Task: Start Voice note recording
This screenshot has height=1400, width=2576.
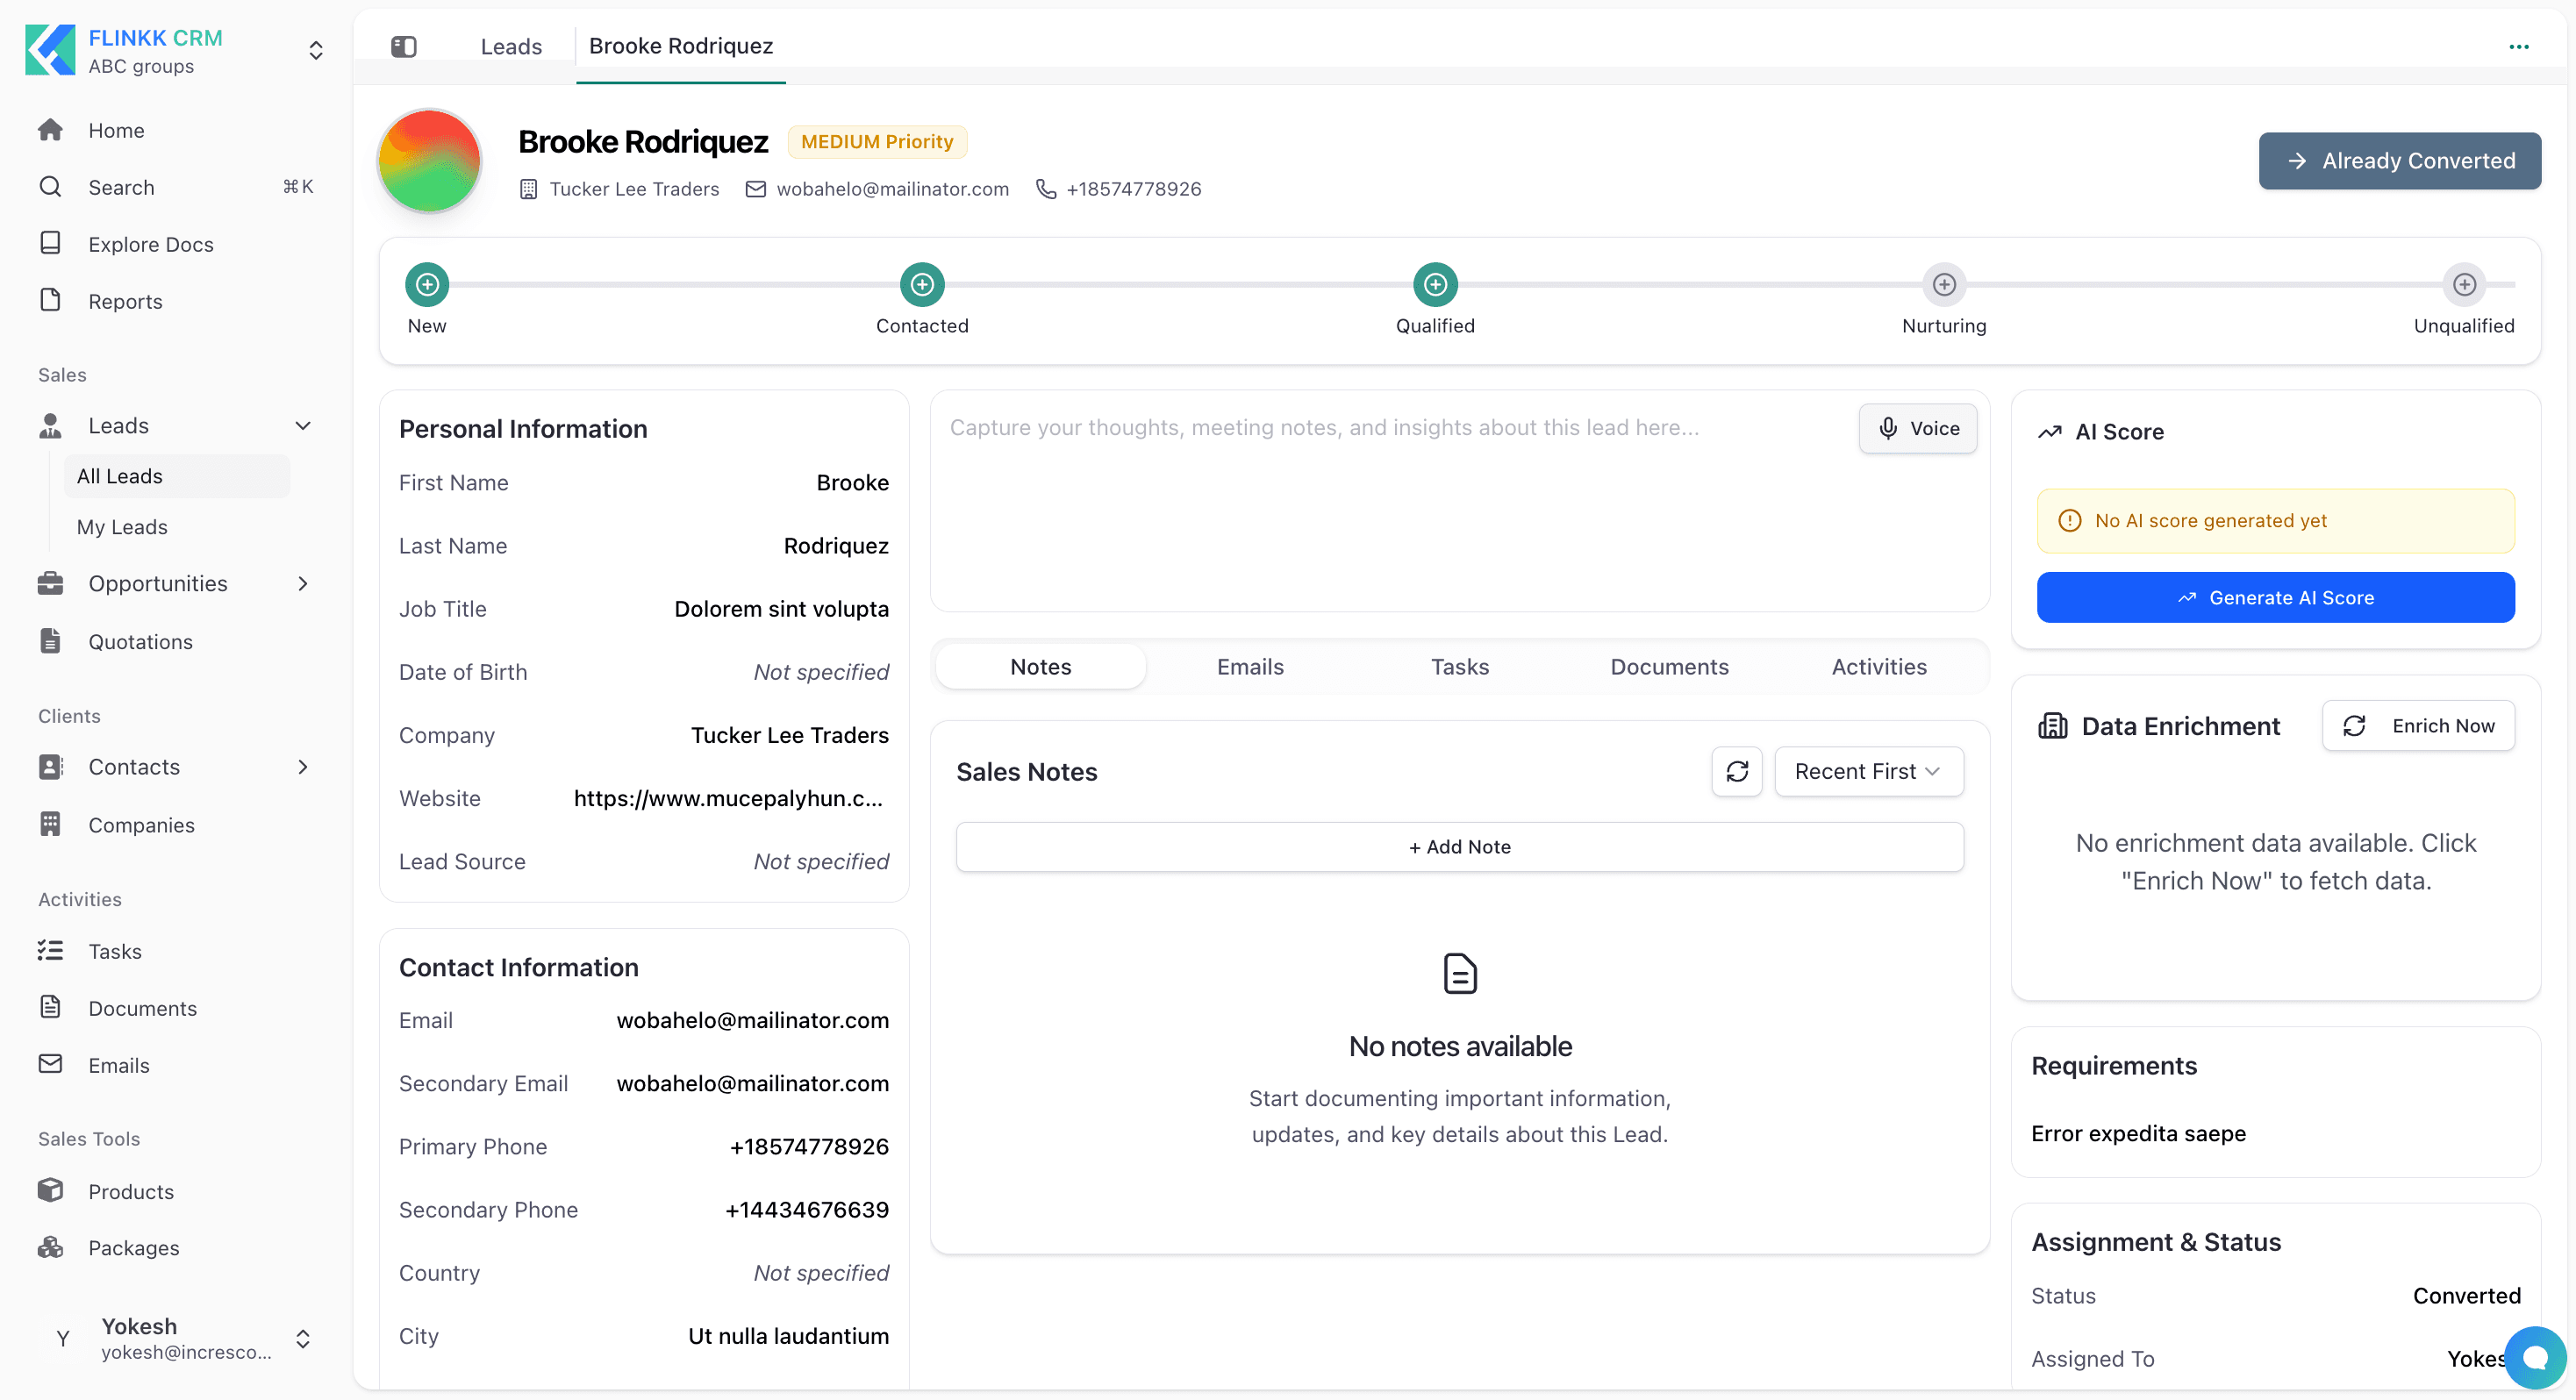Action: click(1918, 428)
